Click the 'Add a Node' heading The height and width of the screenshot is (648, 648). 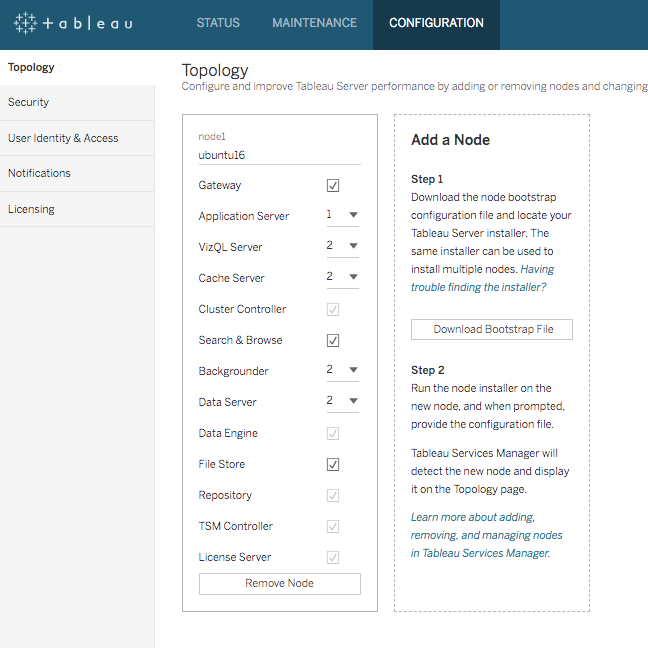click(x=450, y=140)
